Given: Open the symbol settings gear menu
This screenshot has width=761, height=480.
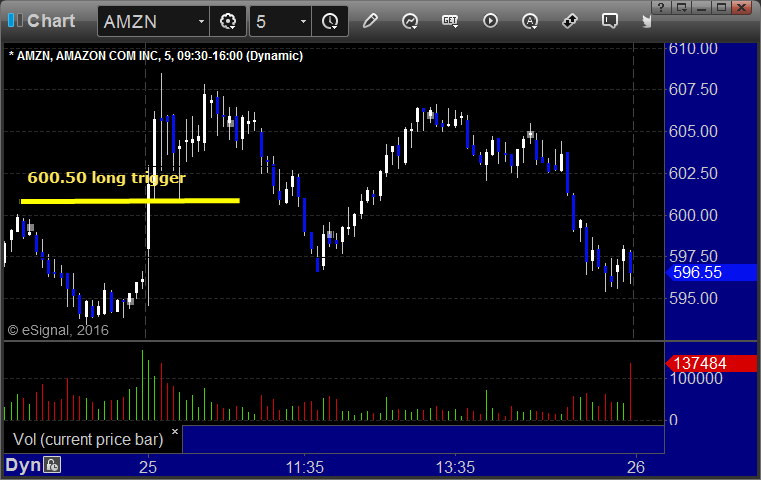Looking at the screenshot, I should pyautogui.click(x=228, y=21).
